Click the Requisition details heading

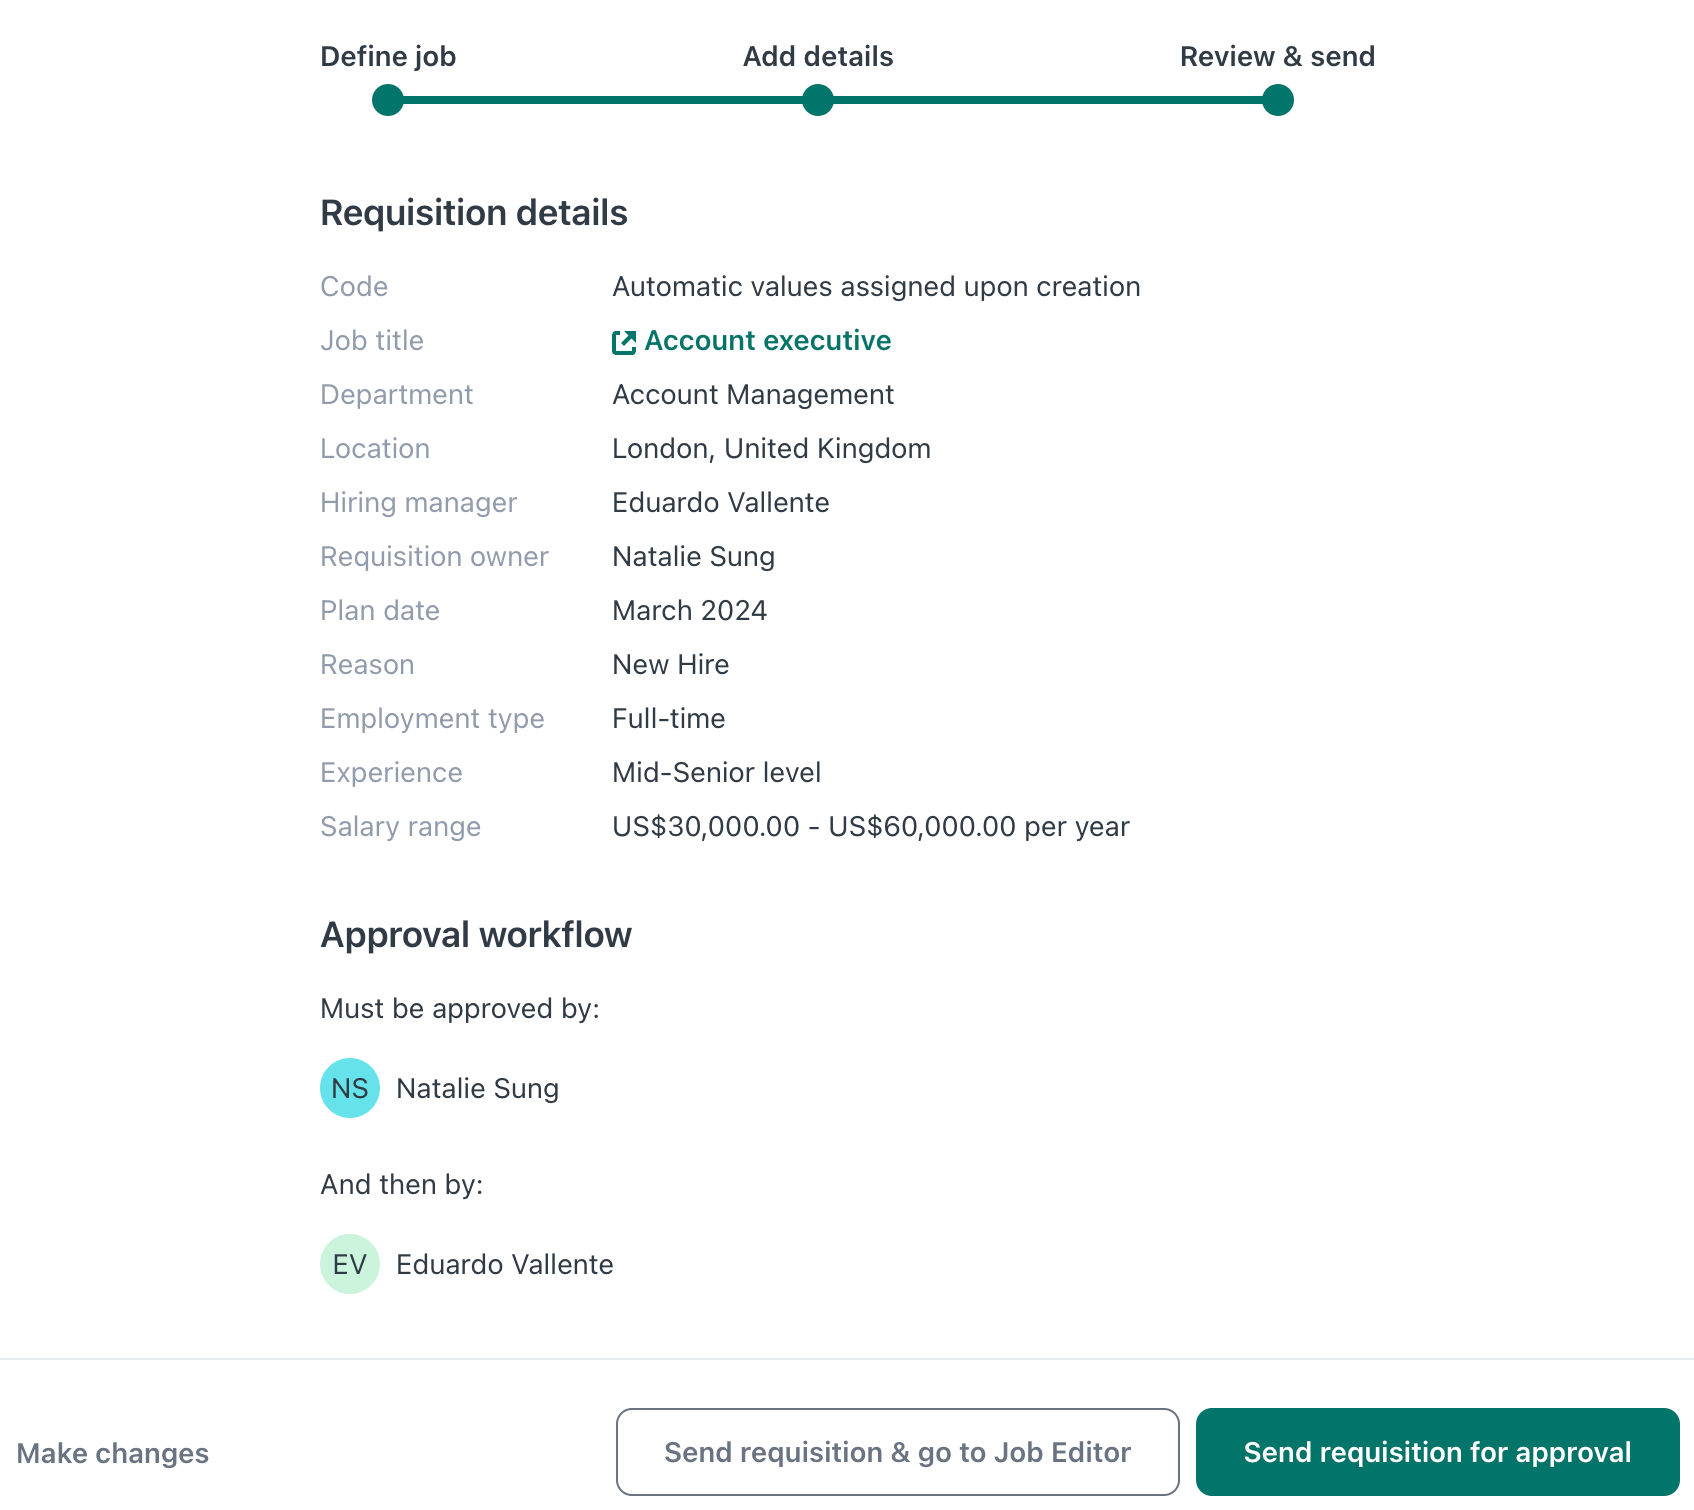474,212
